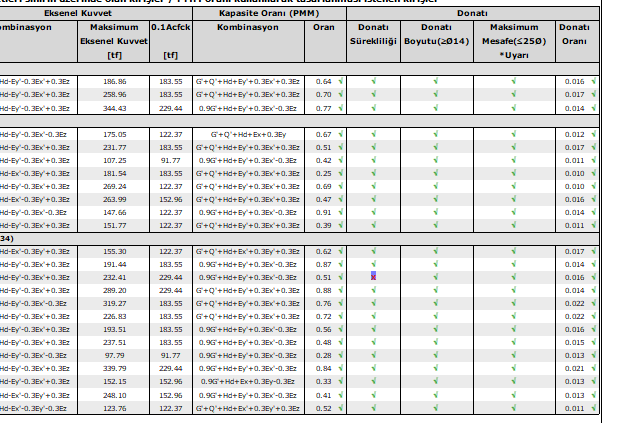
Task: Click check mark beside Donatı Oranı 0.021
Action: pos(594,367)
